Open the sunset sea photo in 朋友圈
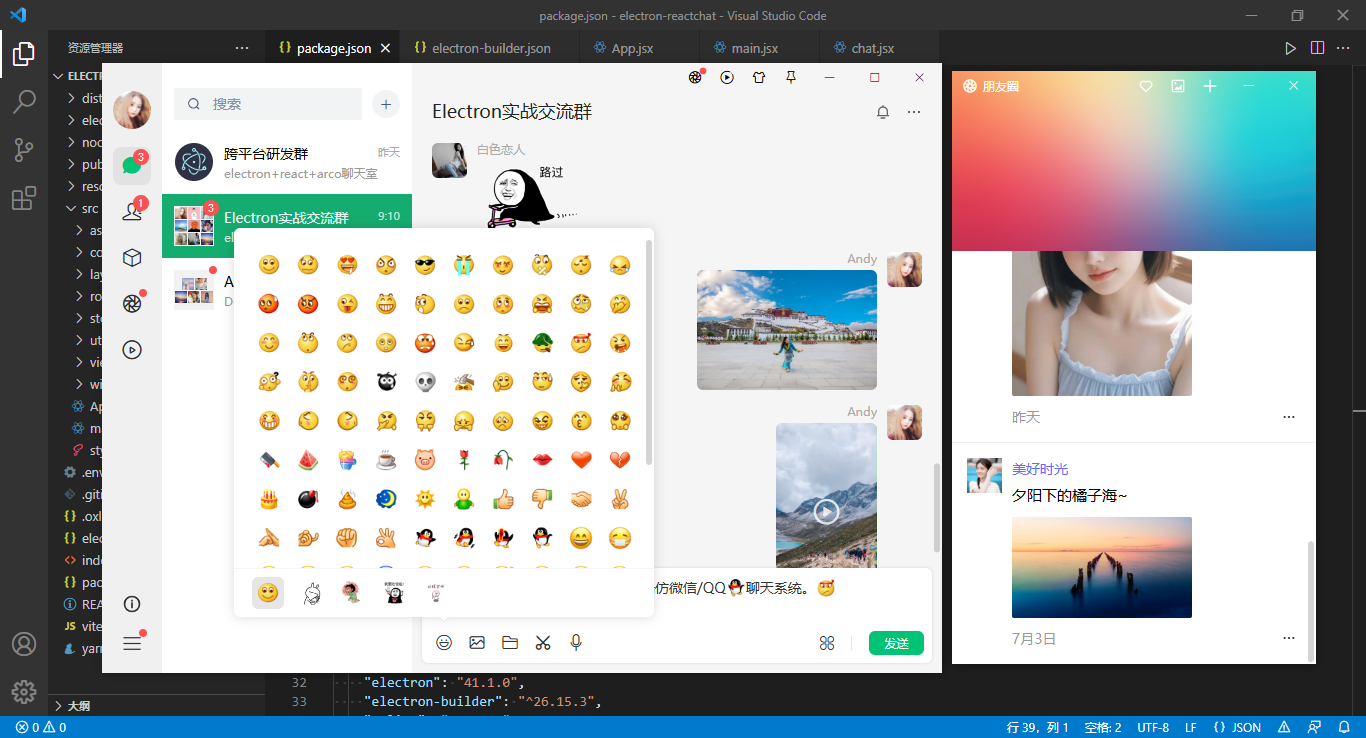The width and height of the screenshot is (1366, 738). (1102, 567)
